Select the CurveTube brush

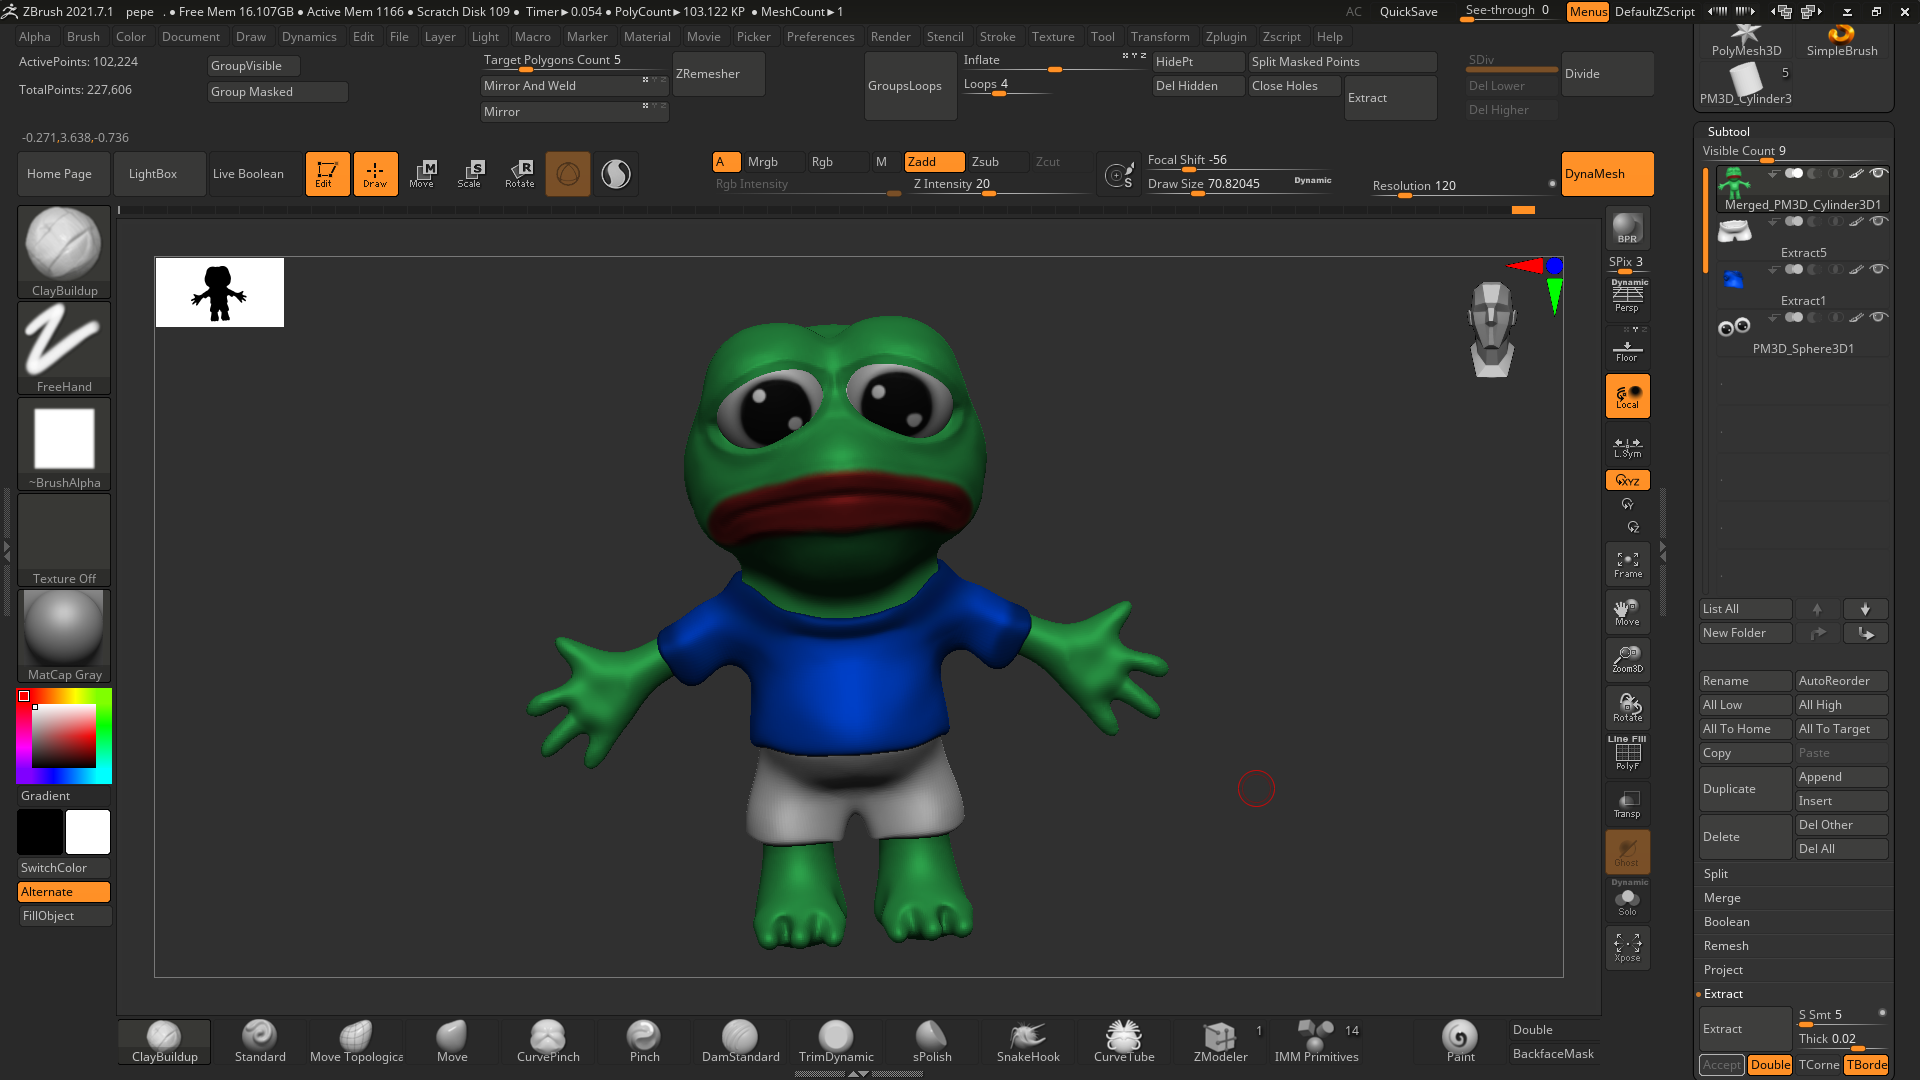click(x=1124, y=1042)
